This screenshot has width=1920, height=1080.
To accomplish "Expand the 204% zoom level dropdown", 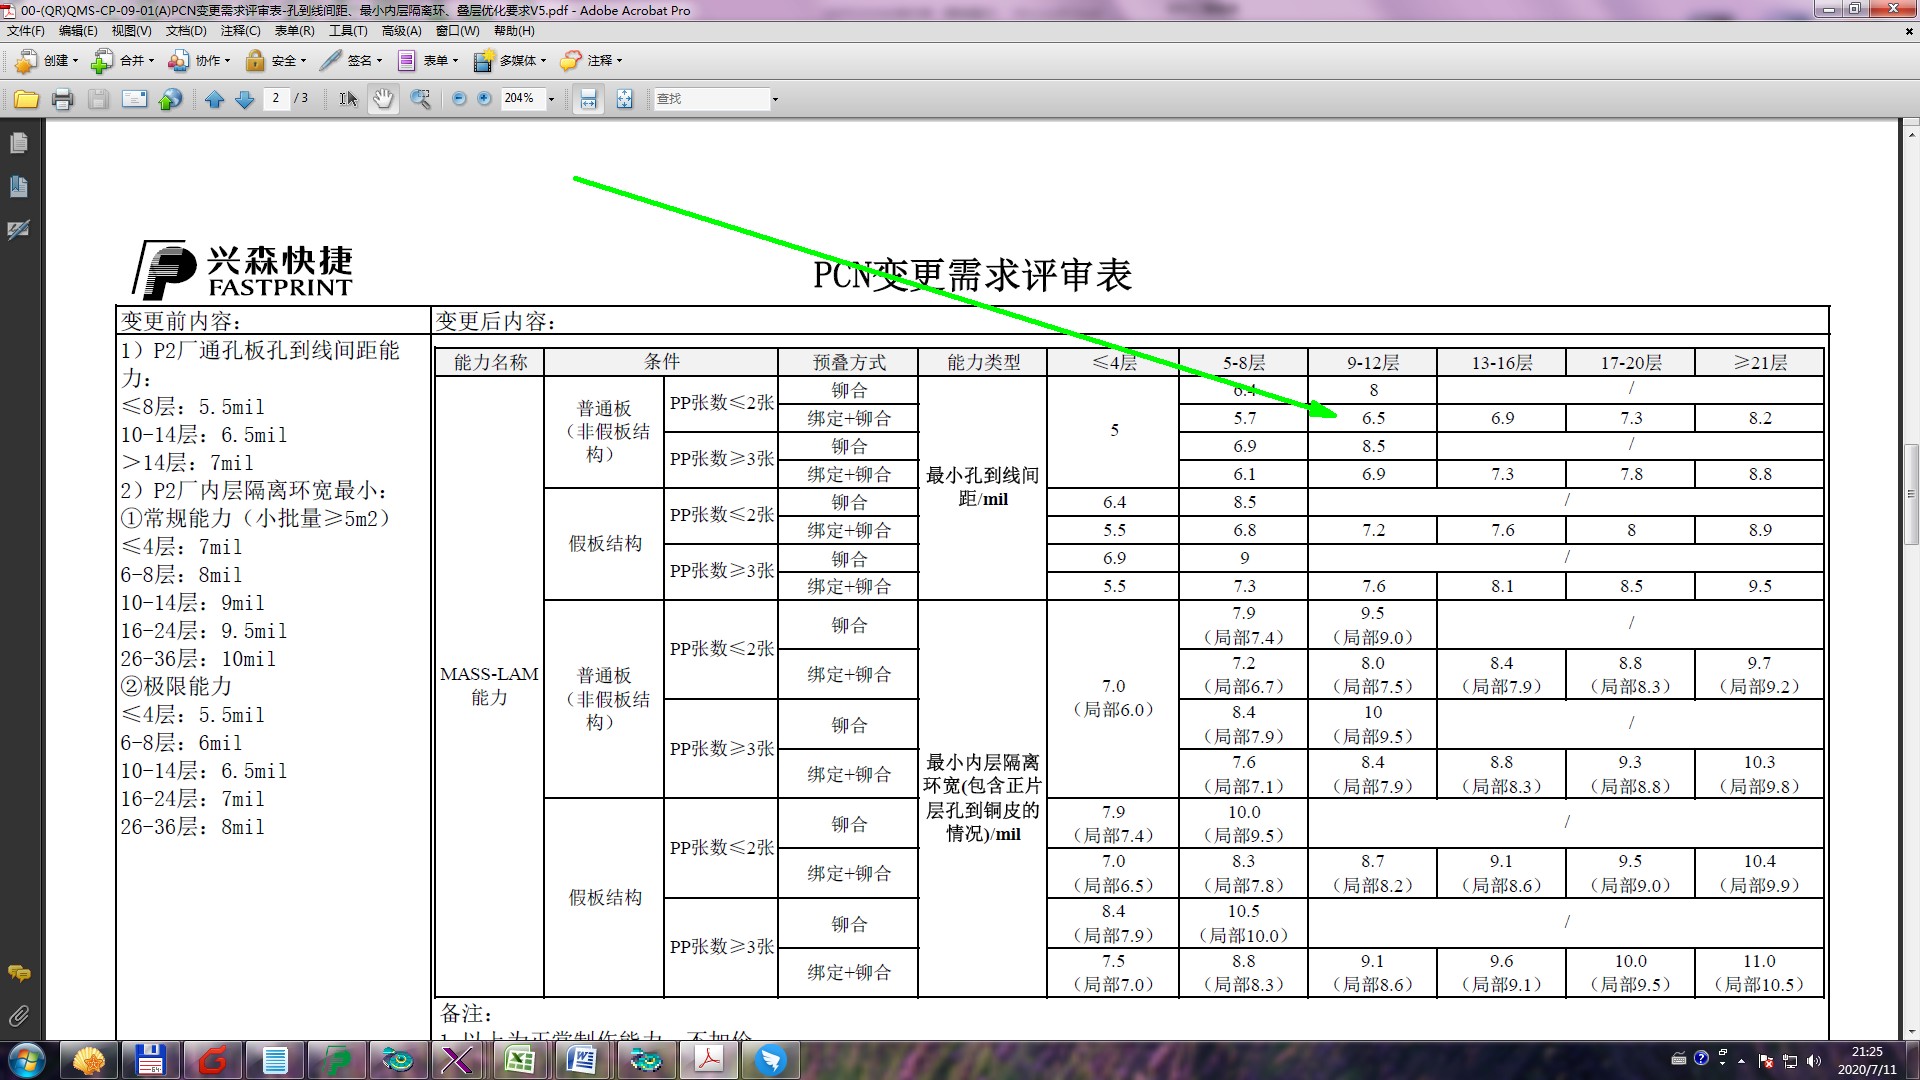I will coord(551,99).
